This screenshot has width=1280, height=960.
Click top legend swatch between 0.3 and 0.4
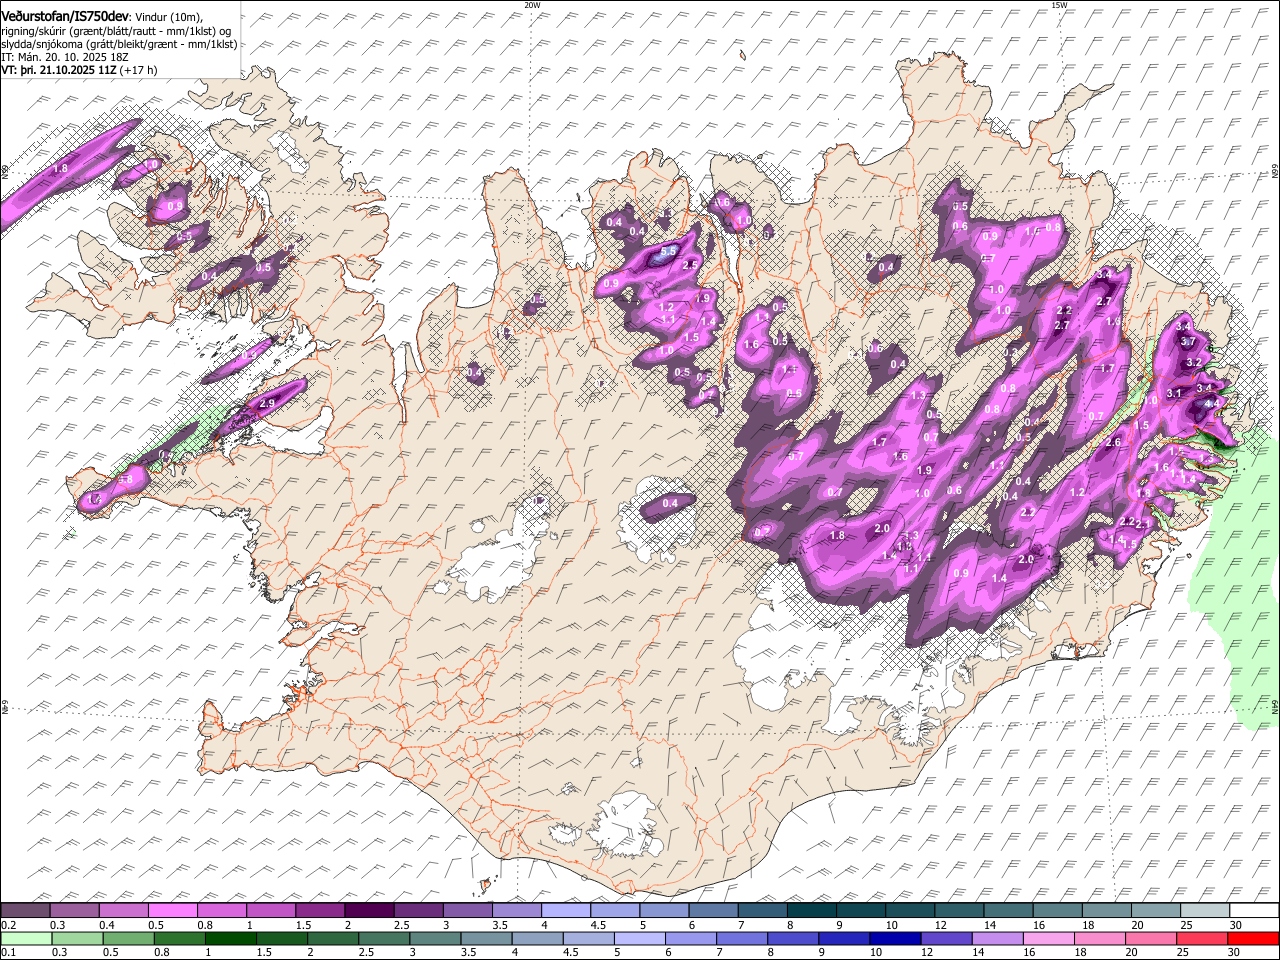(74, 911)
